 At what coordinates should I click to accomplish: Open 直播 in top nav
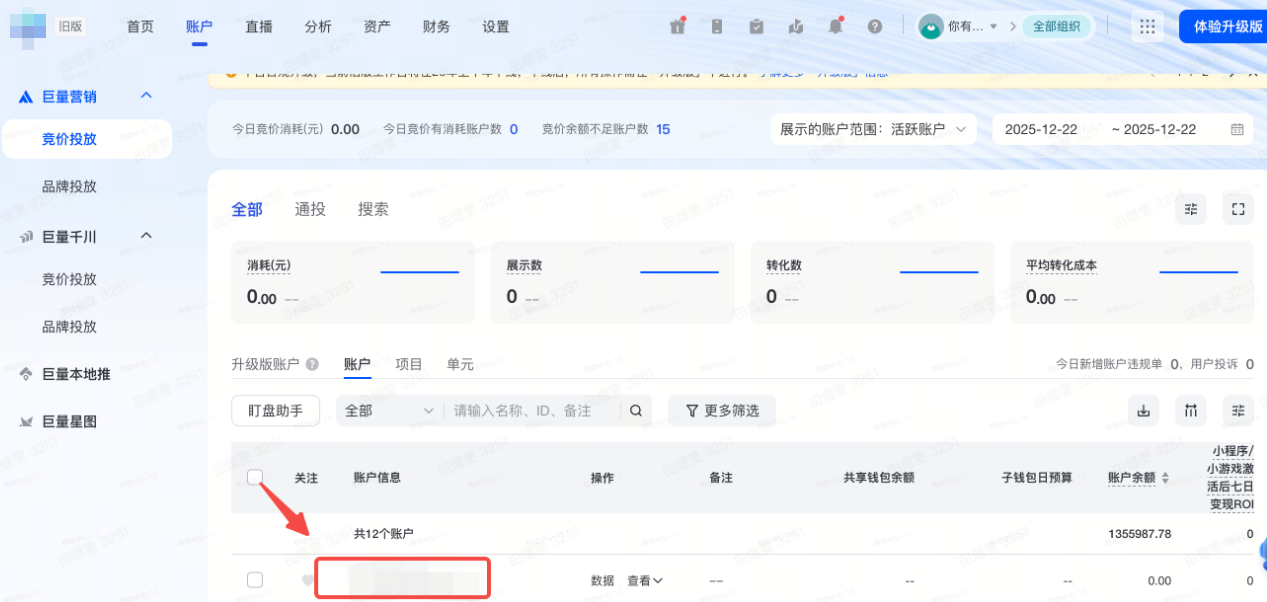pos(259,27)
